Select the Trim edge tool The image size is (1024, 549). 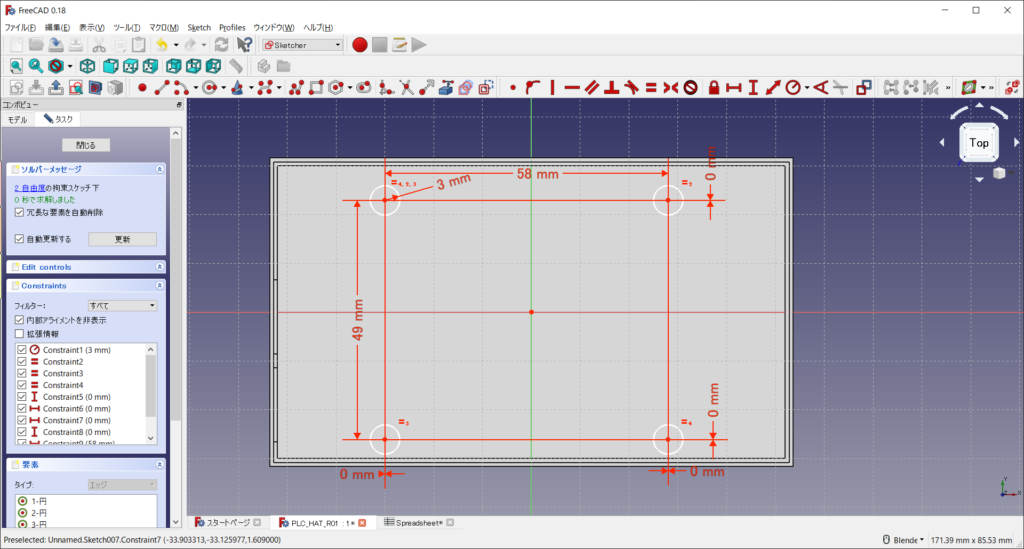coord(407,88)
